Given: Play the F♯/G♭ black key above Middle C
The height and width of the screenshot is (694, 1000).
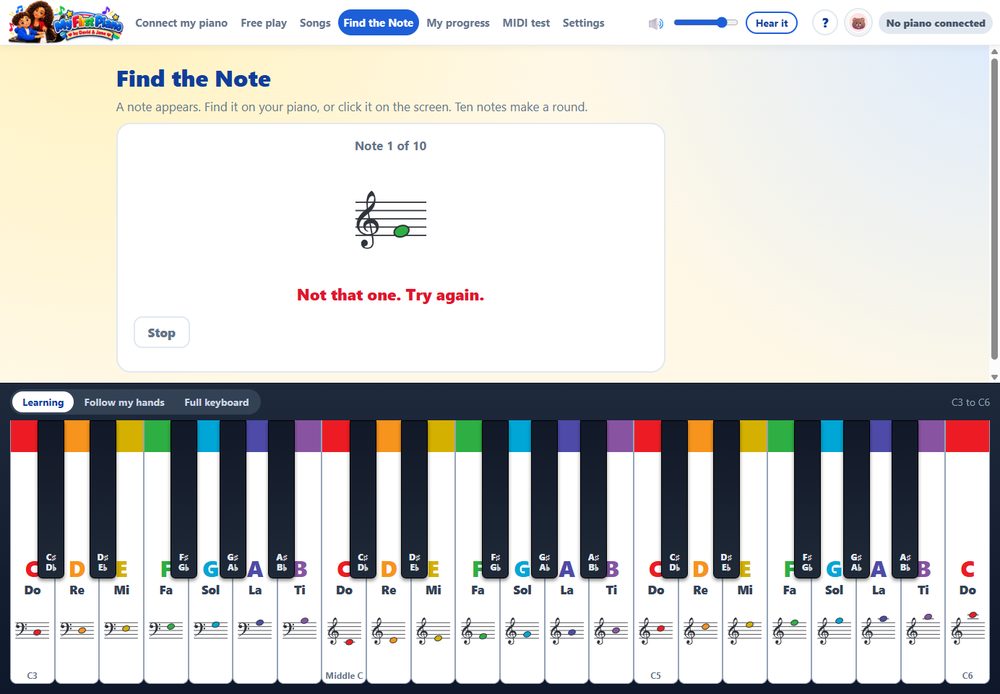Looking at the screenshot, I should [x=495, y=498].
